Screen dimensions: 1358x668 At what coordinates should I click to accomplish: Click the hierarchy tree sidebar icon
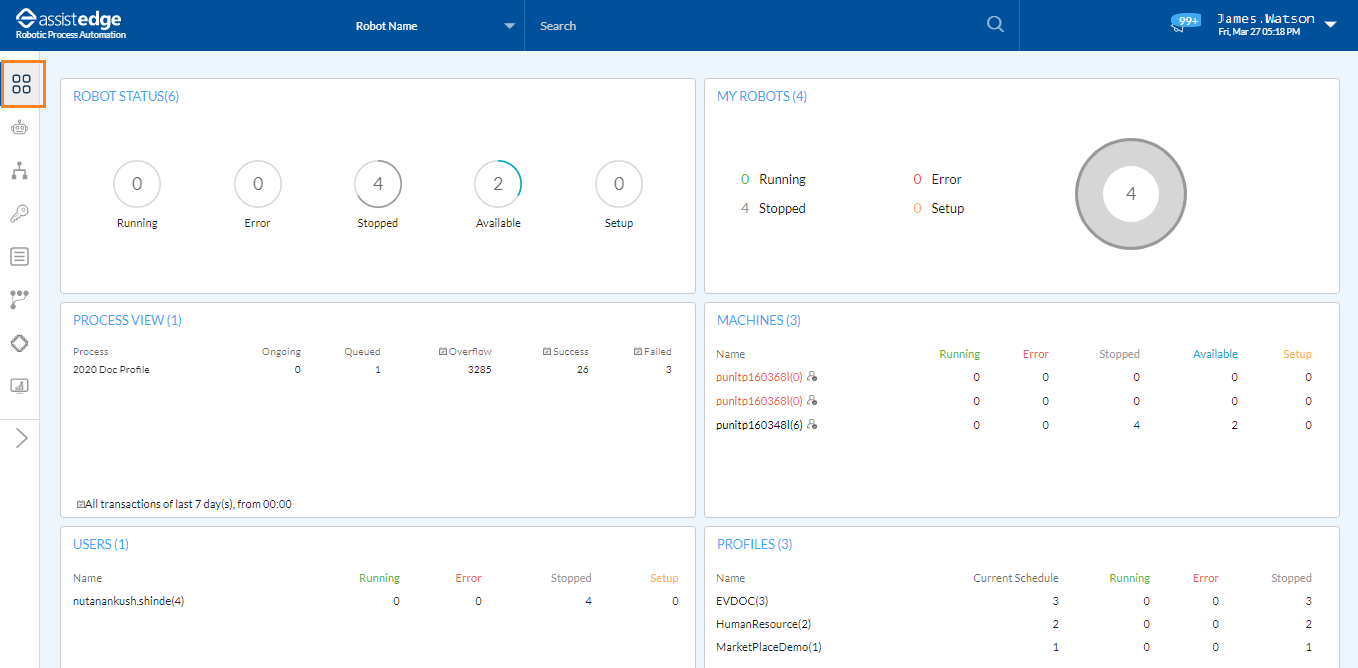click(x=19, y=171)
